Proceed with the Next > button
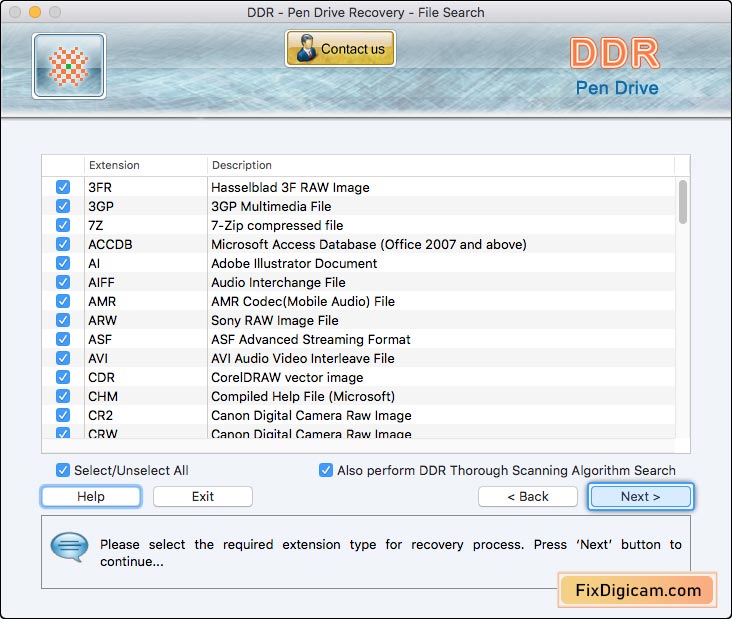This screenshot has width=732, height=619. (x=640, y=496)
